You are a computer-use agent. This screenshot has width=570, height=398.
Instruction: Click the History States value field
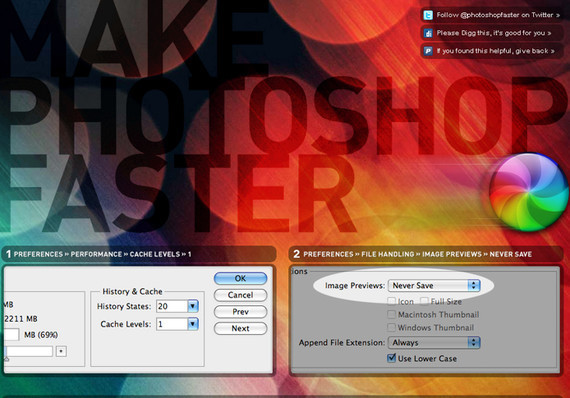pyautogui.click(x=172, y=306)
